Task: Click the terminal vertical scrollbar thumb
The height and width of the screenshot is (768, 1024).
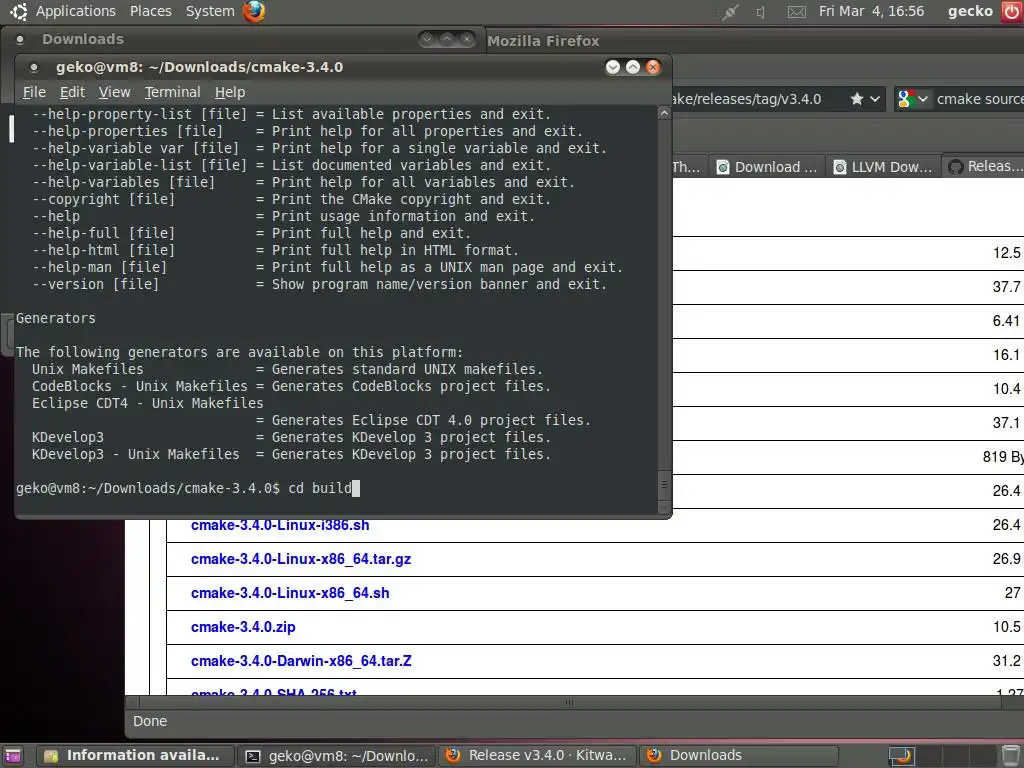Action: coord(664,485)
